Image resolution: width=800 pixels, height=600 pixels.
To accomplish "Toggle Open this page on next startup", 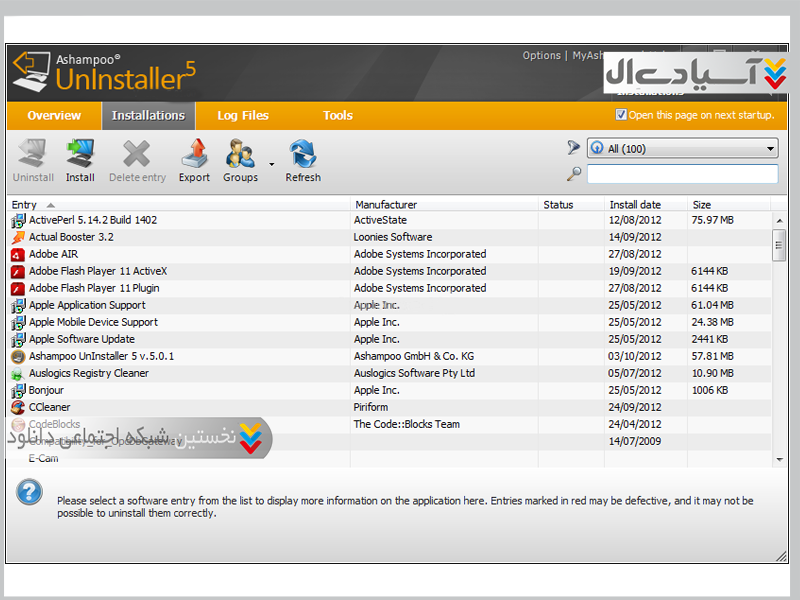I will pyautogui.click(x=621, y=115).
